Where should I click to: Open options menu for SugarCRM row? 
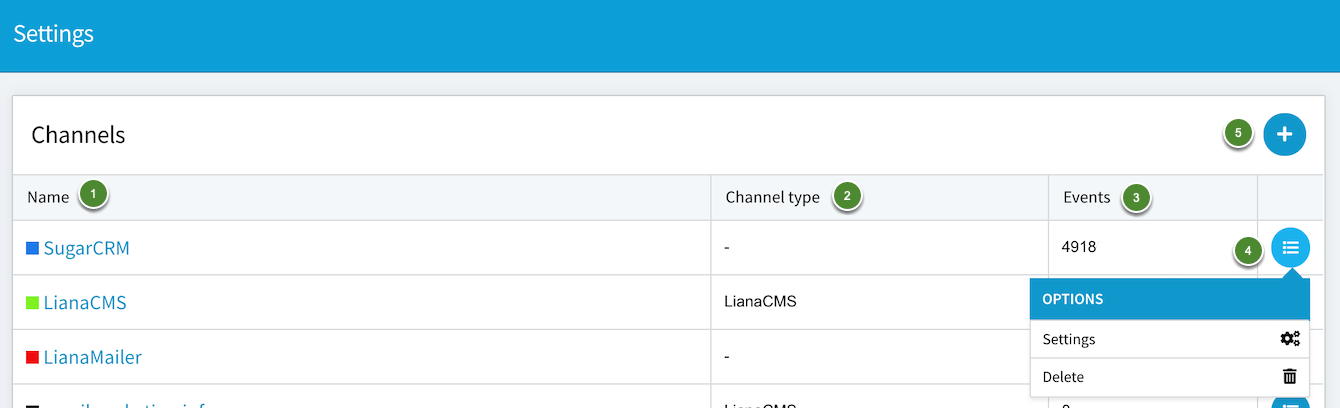click(x=1291, y=246)
